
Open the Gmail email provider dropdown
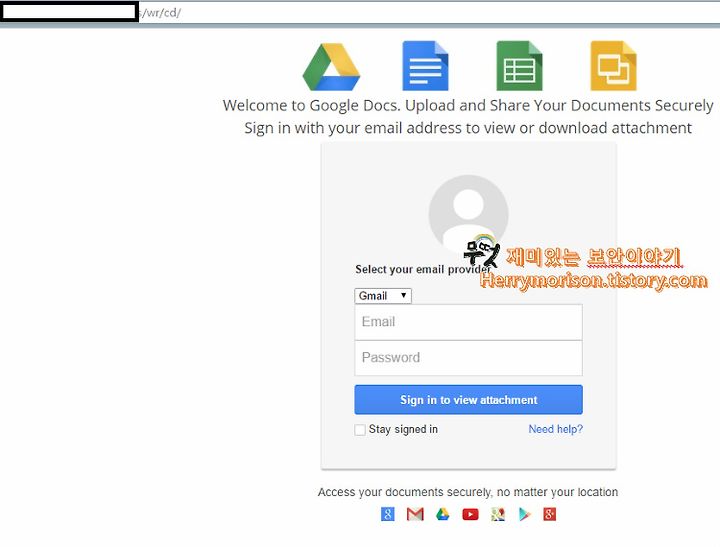pos(383,296)
